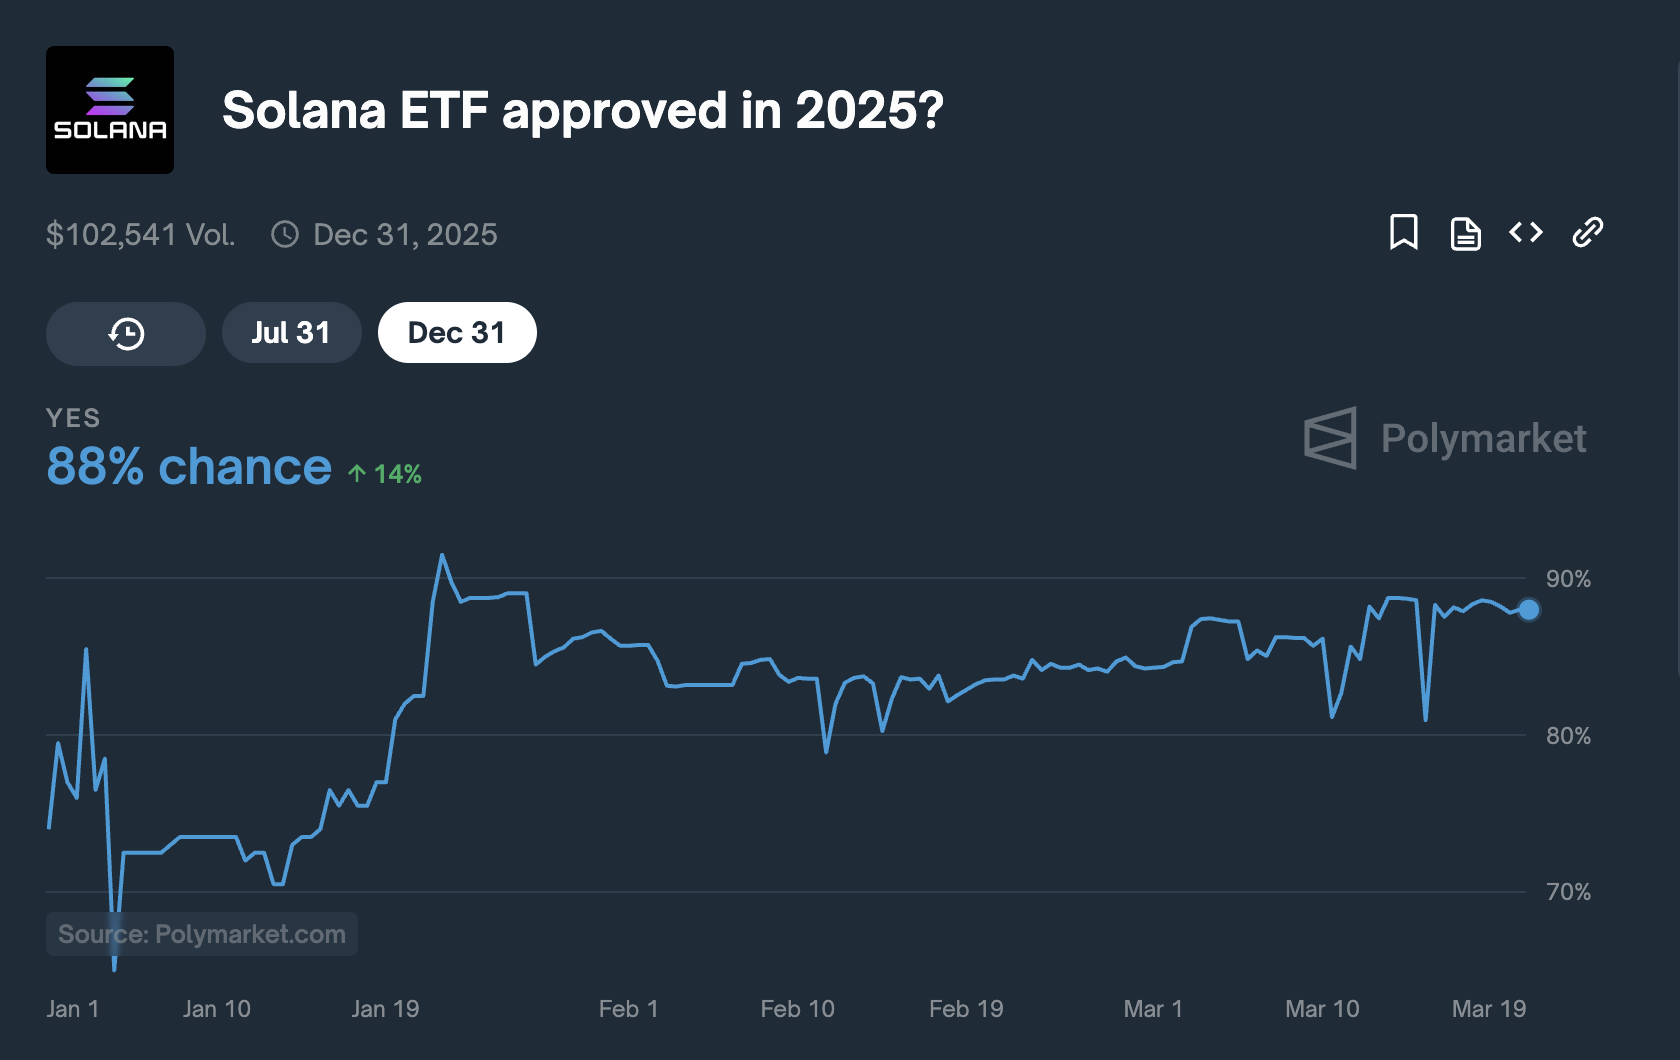Click the clock icon beside end date
1680x1060 pixels.
coord(285,235)
